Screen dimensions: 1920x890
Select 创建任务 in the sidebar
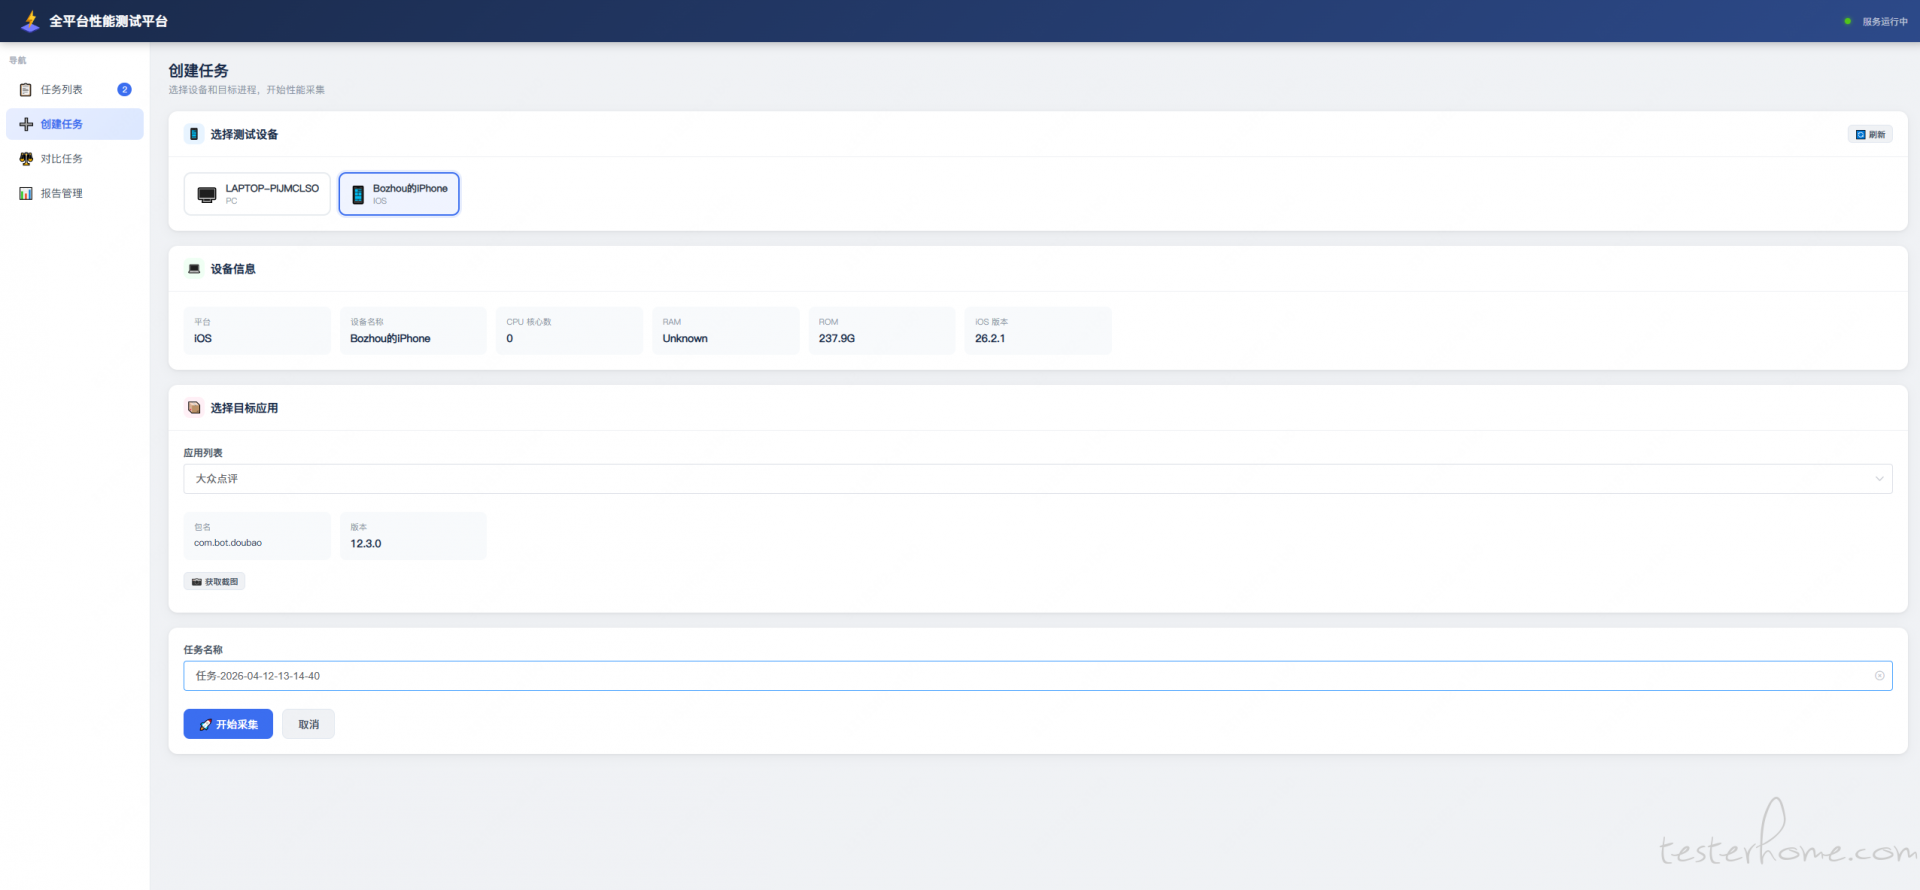[62, 124]
